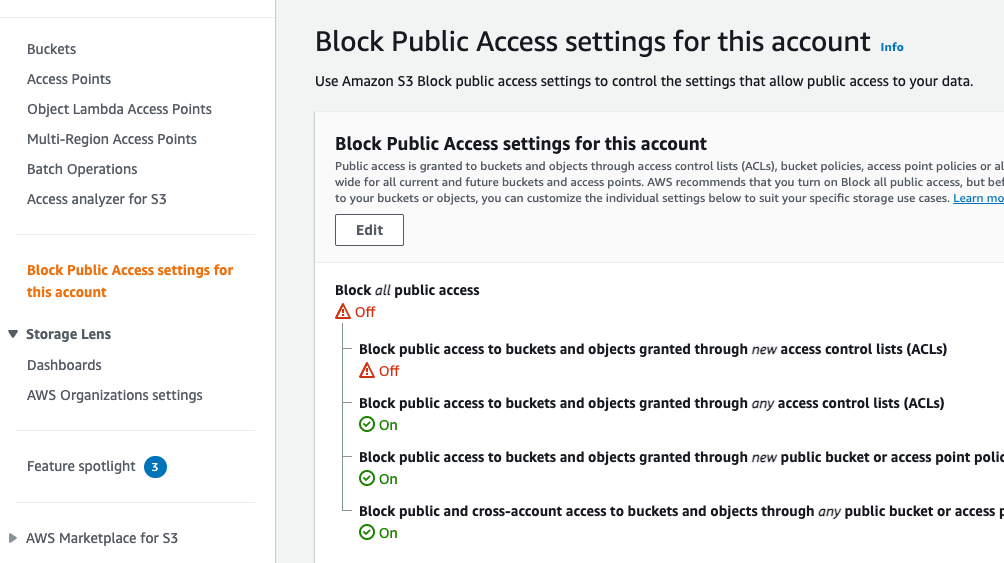Open Storage Lens Dashboards
Screen dimensions: 1004x563
click(x=64, y=365)
